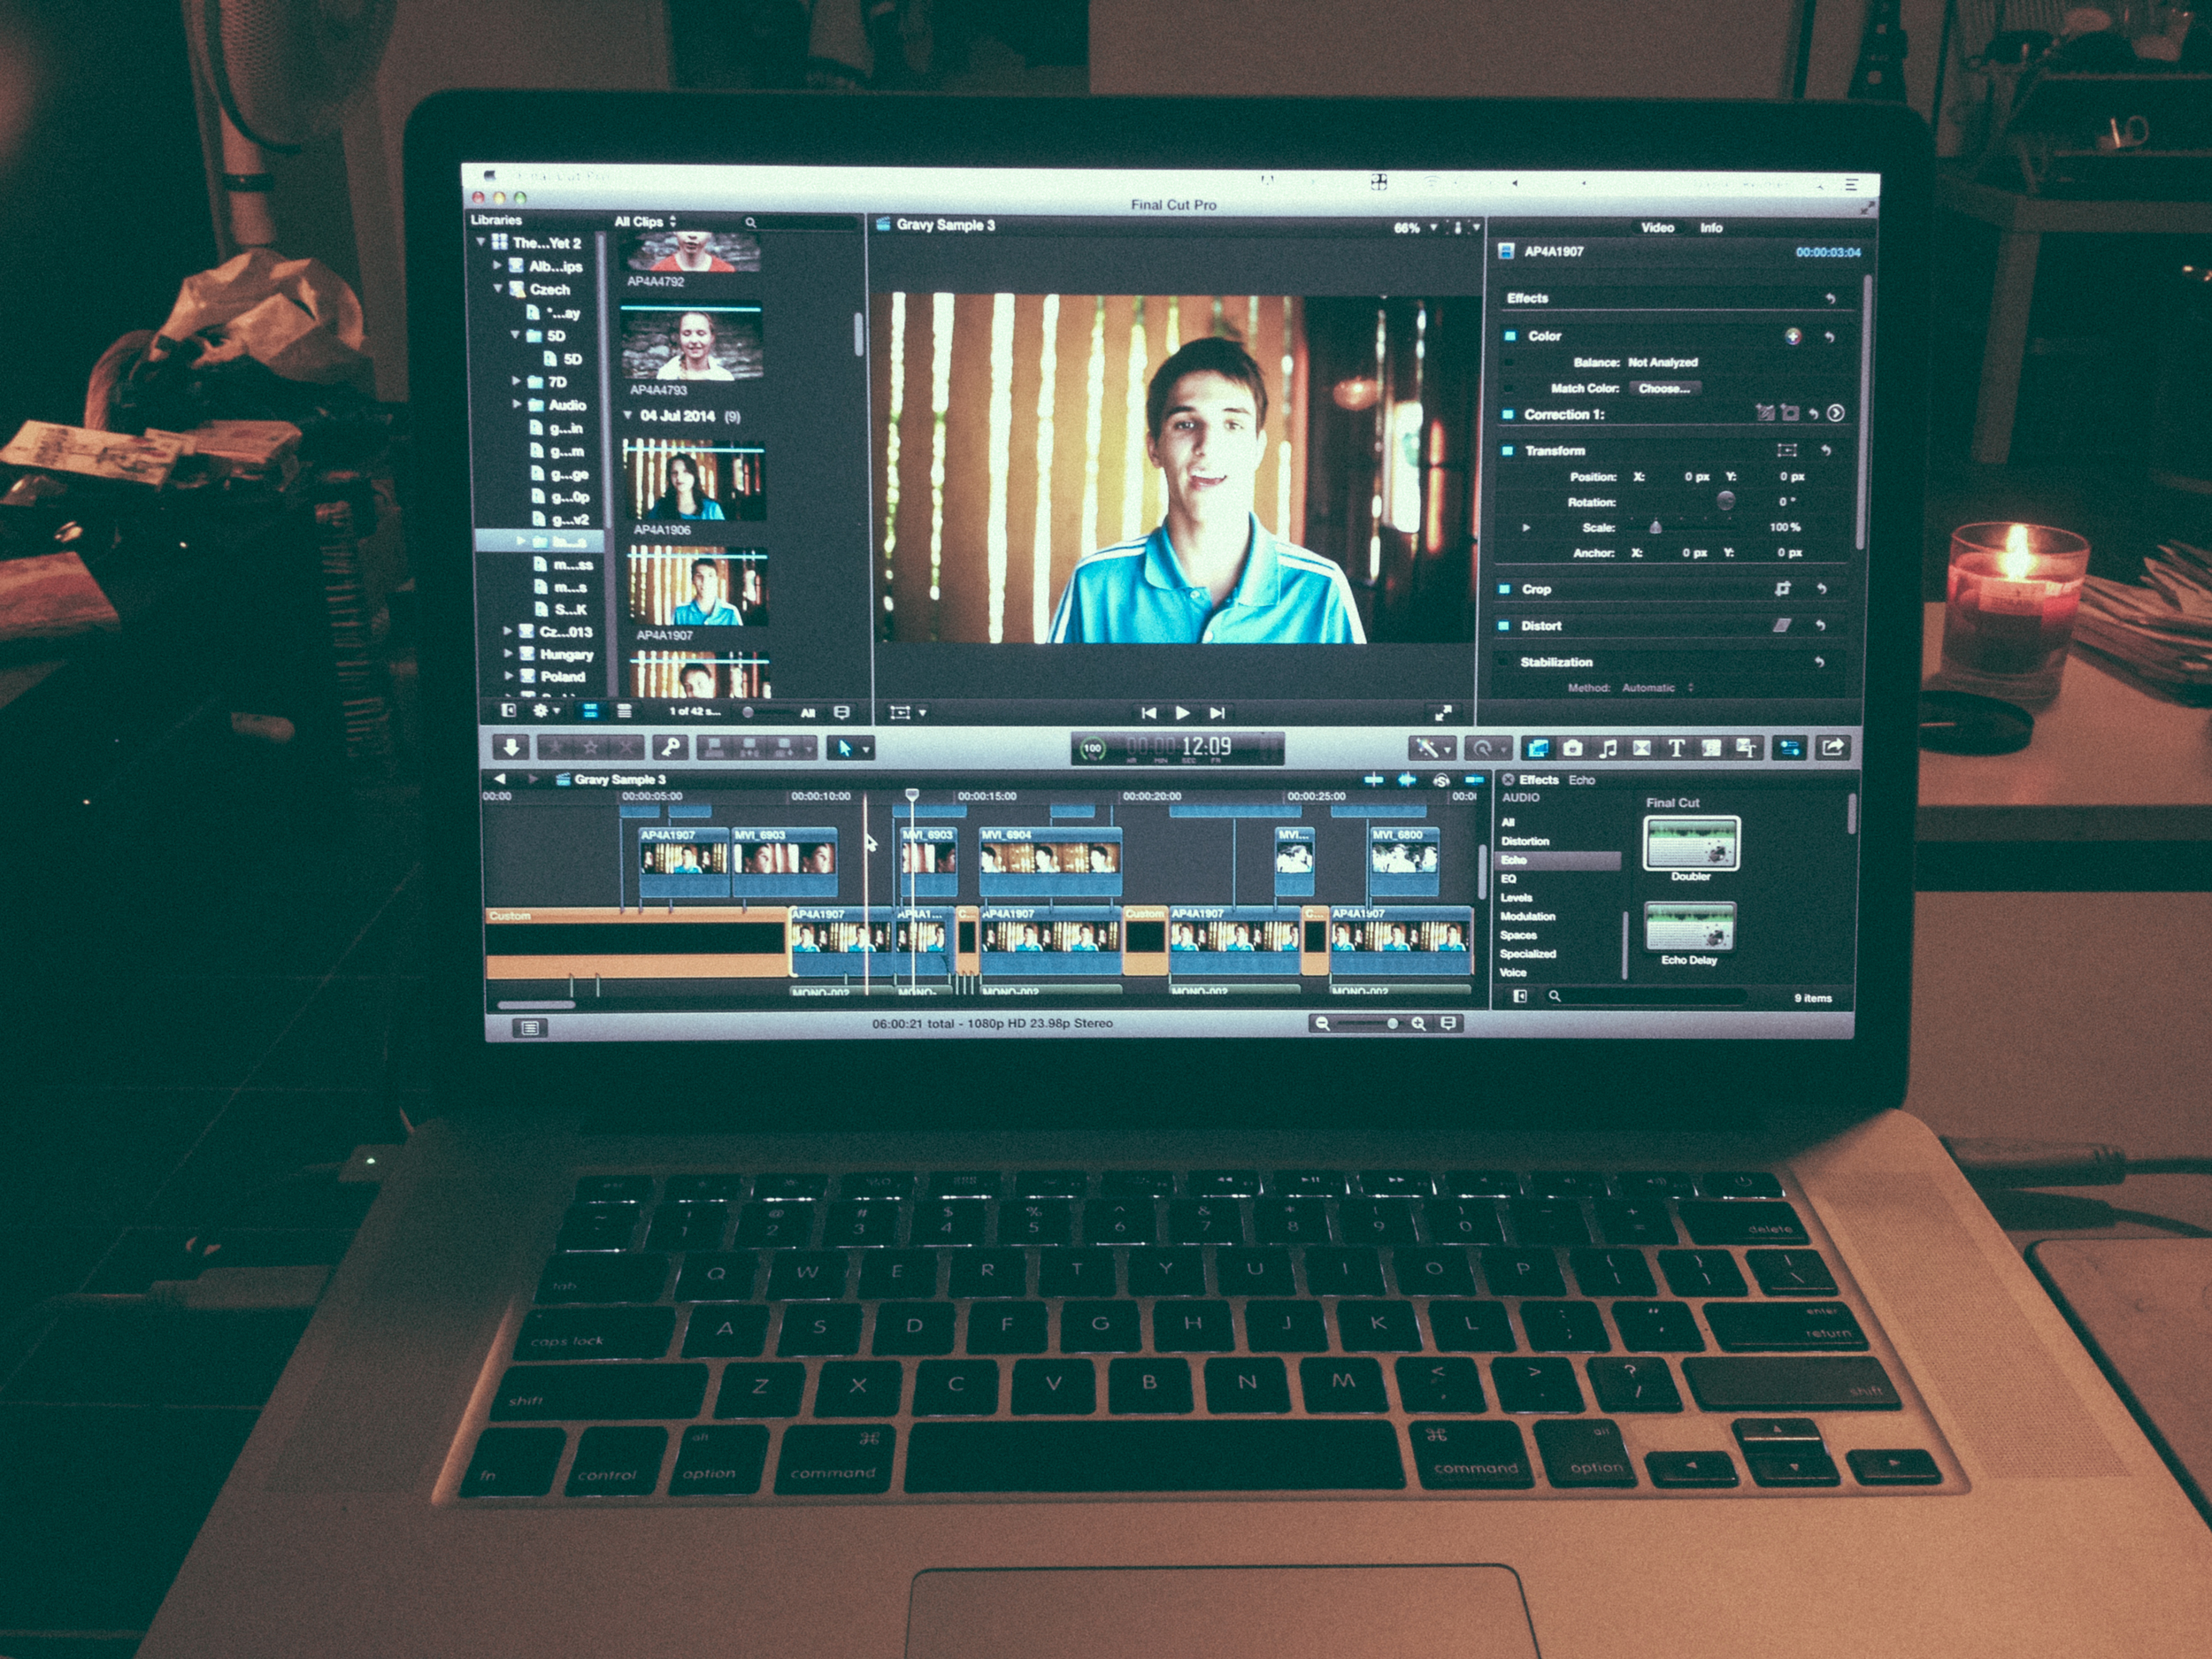Image resolution: width=2212 pixels, height=1659 pixels.
Task: Open the Transitions browser icon
Action: tap(1642, 748)
